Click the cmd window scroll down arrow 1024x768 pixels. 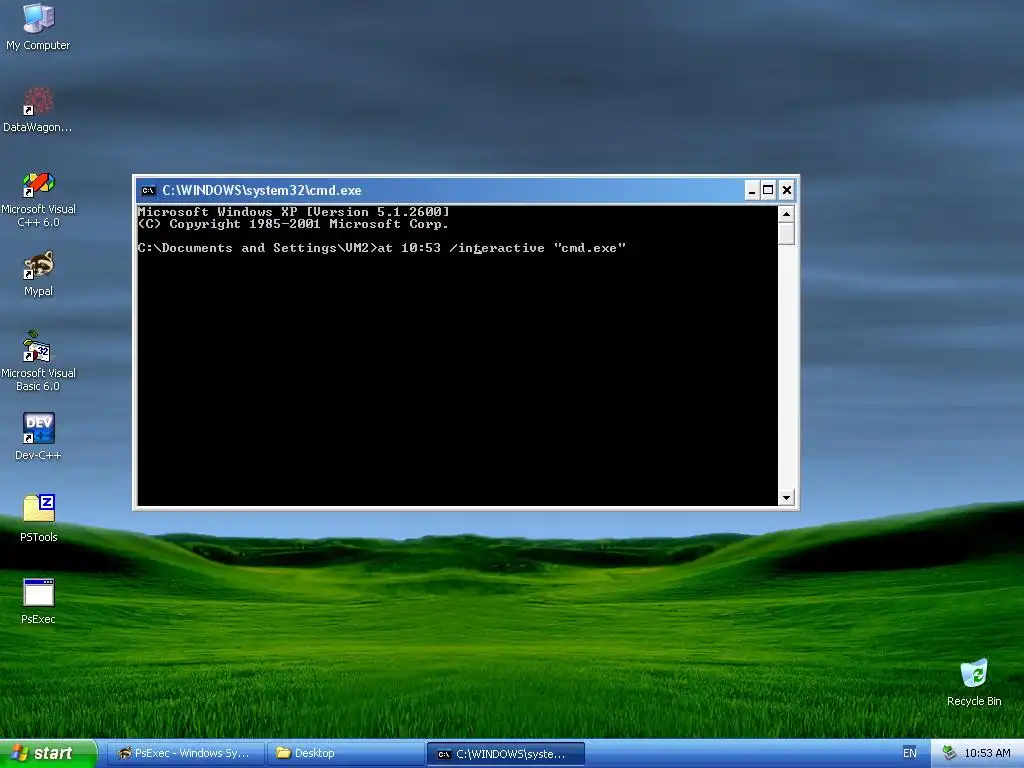coord(786,498)
